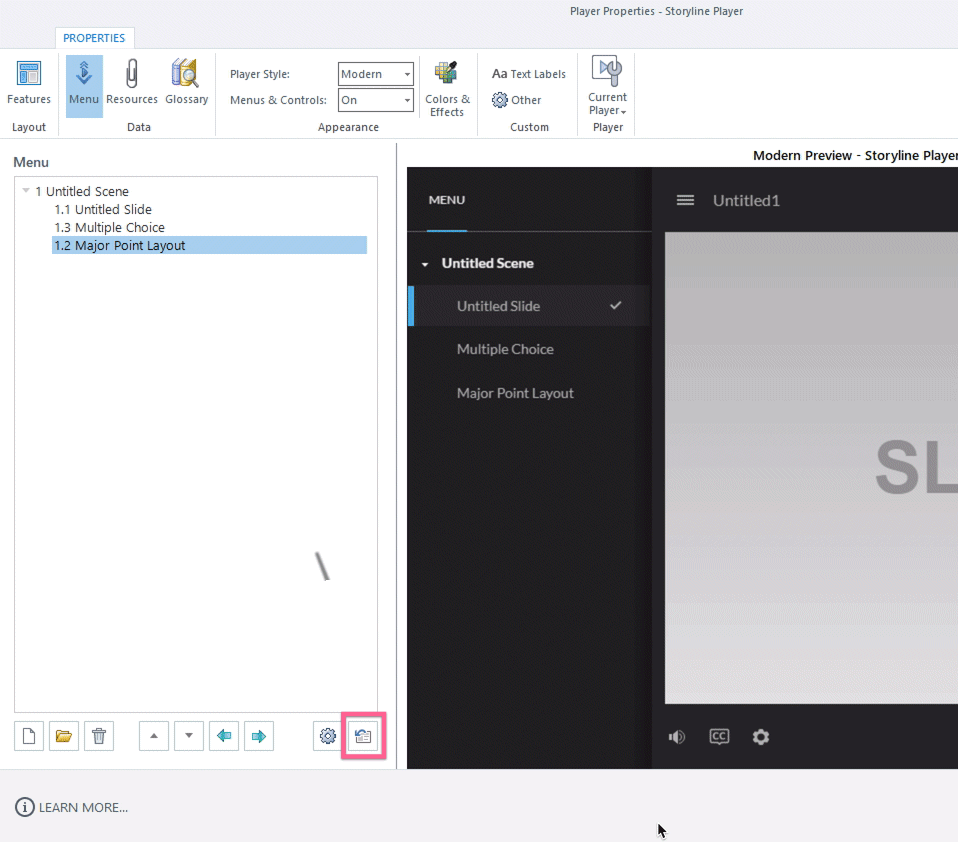Click insert from project folder icon
Image resolution: width=958 pixels, height=842 pixels.
click(64, 737)
